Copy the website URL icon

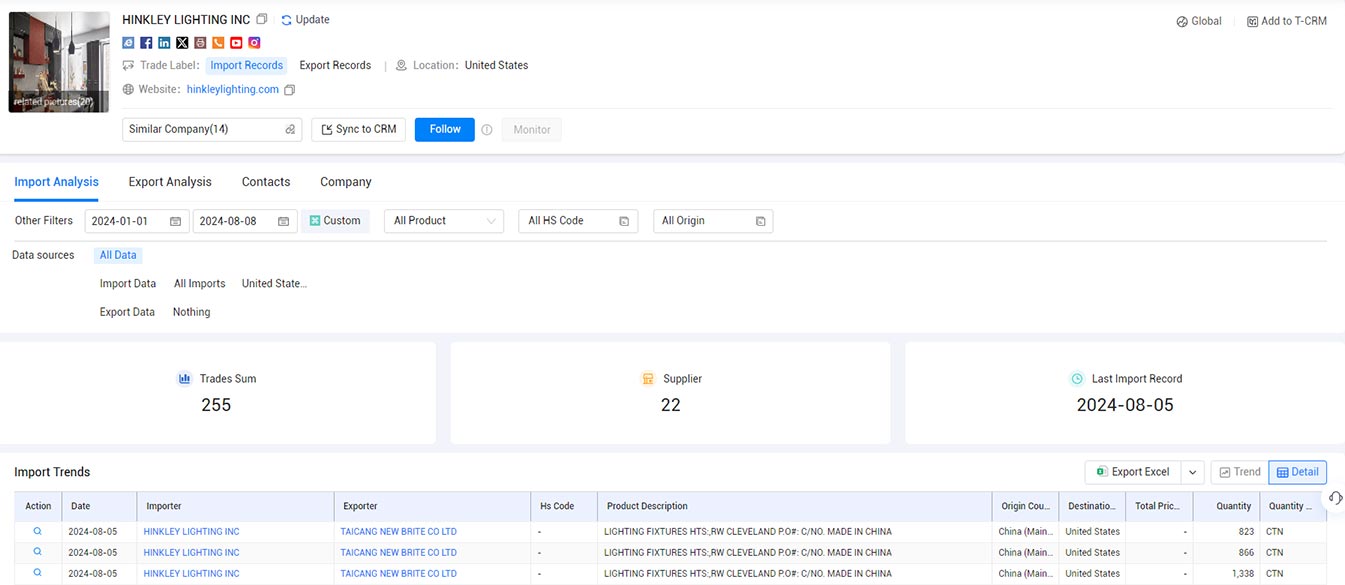[x=290, y=90]
